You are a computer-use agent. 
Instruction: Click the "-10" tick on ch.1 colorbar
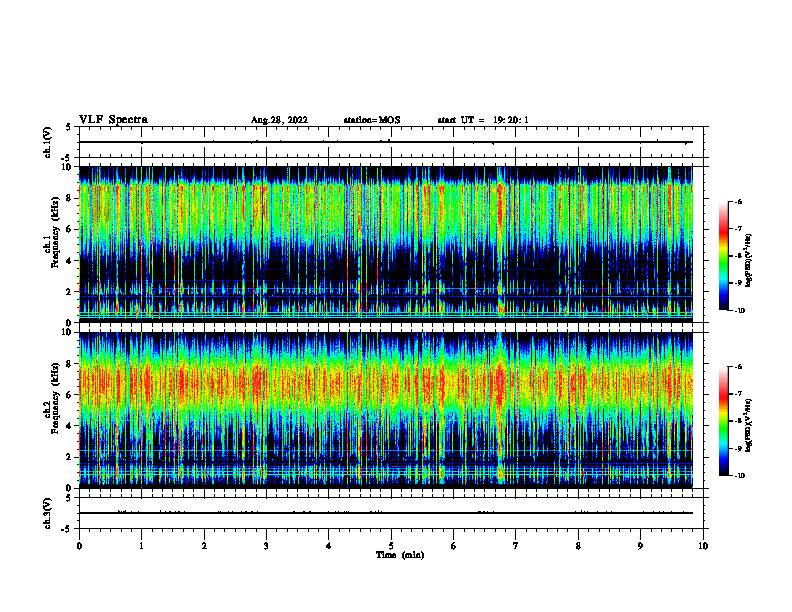click(x=739, y=311)
